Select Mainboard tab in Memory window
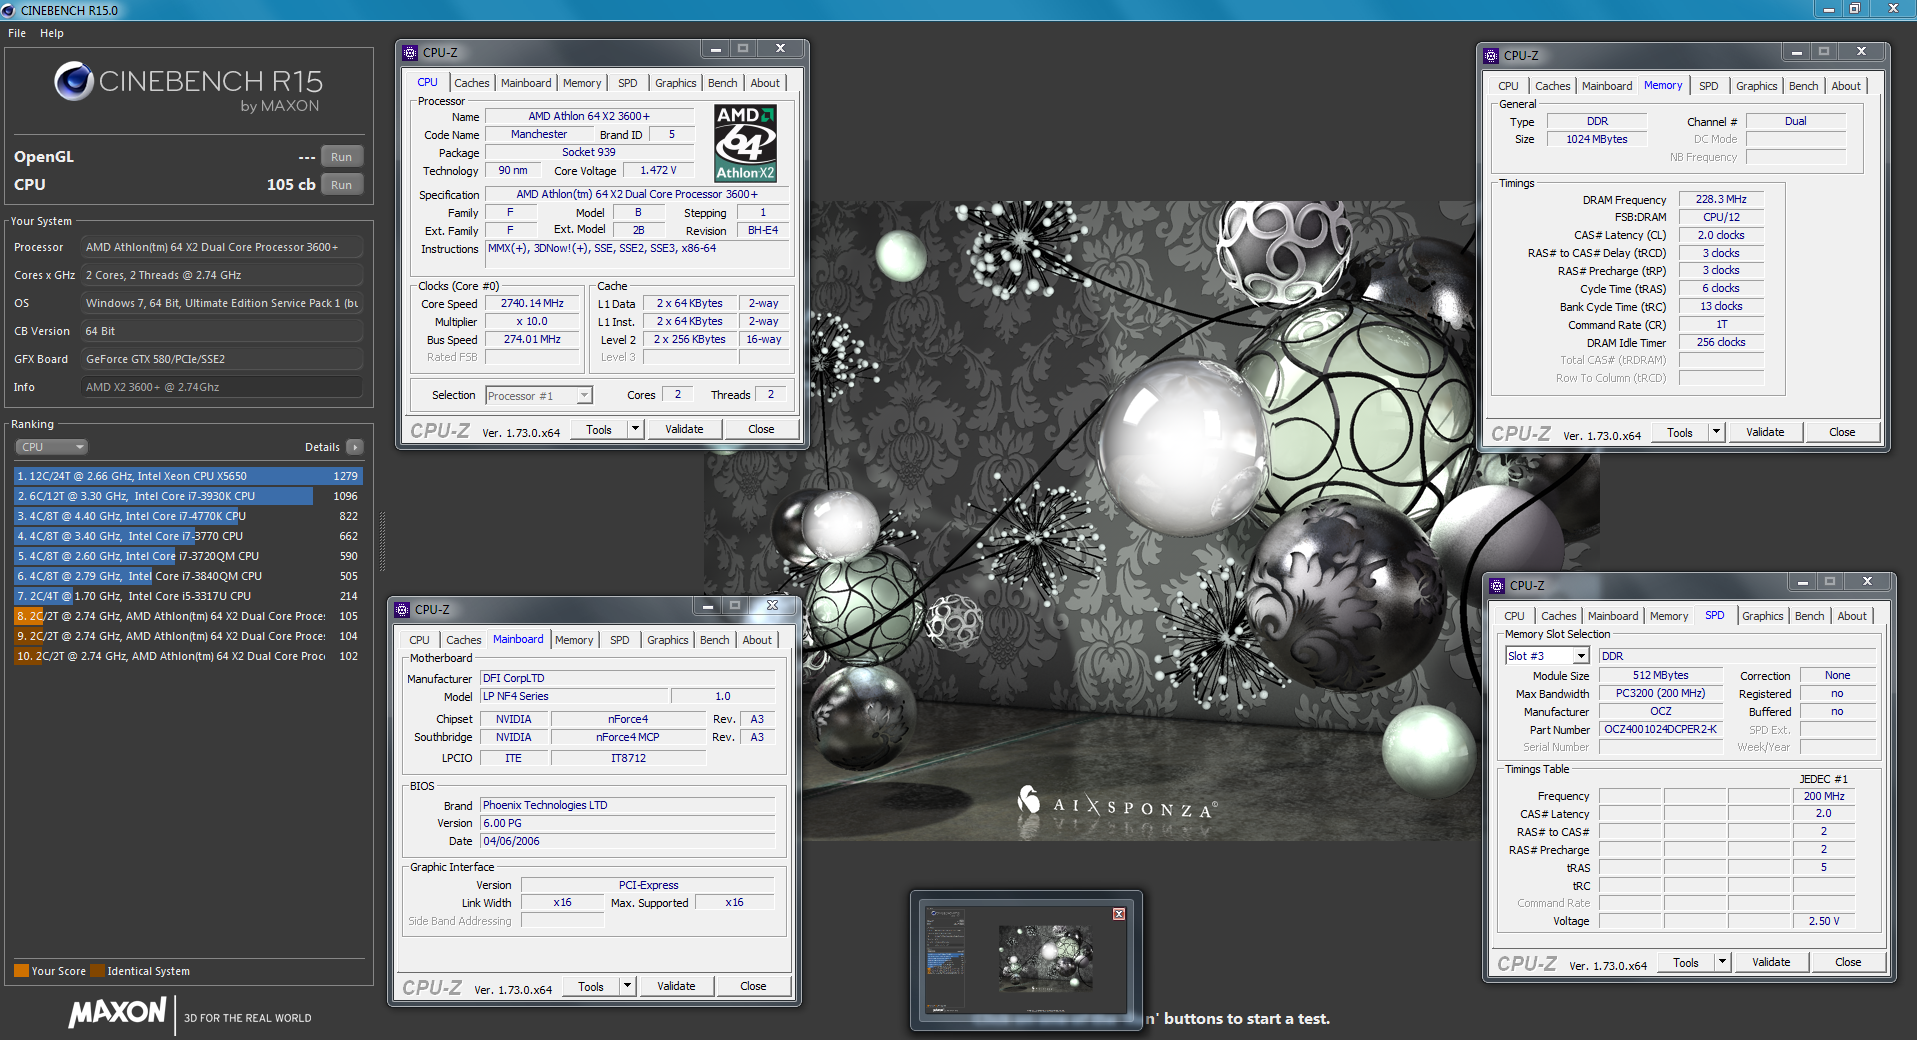 [x=1606, y=86]
